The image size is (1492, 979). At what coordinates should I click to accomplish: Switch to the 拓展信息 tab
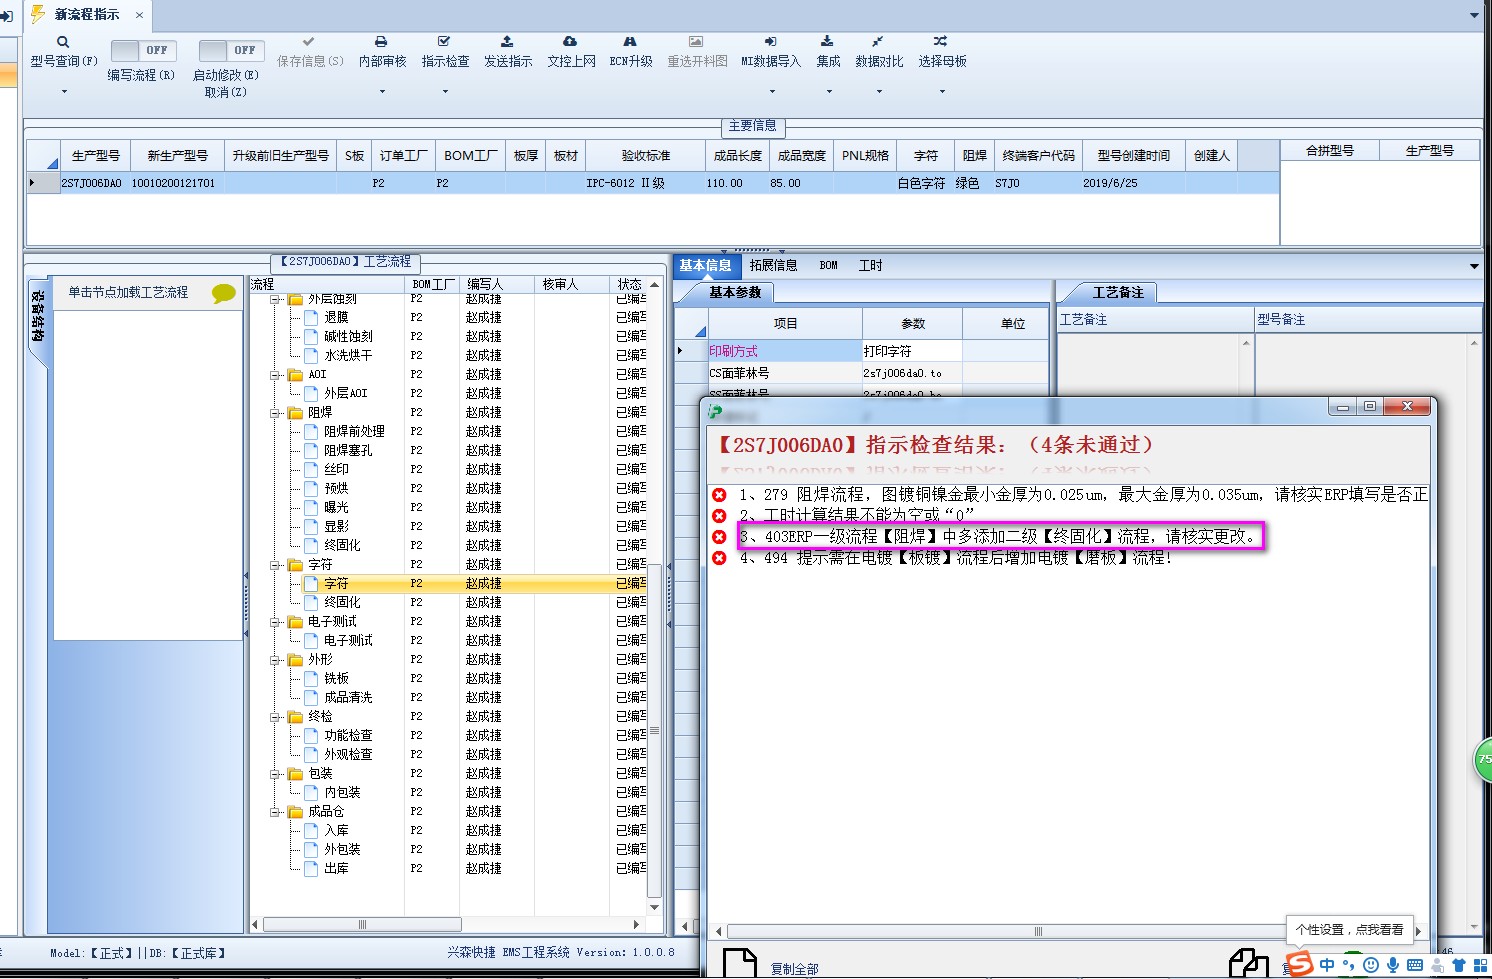[x=773, y=265]
